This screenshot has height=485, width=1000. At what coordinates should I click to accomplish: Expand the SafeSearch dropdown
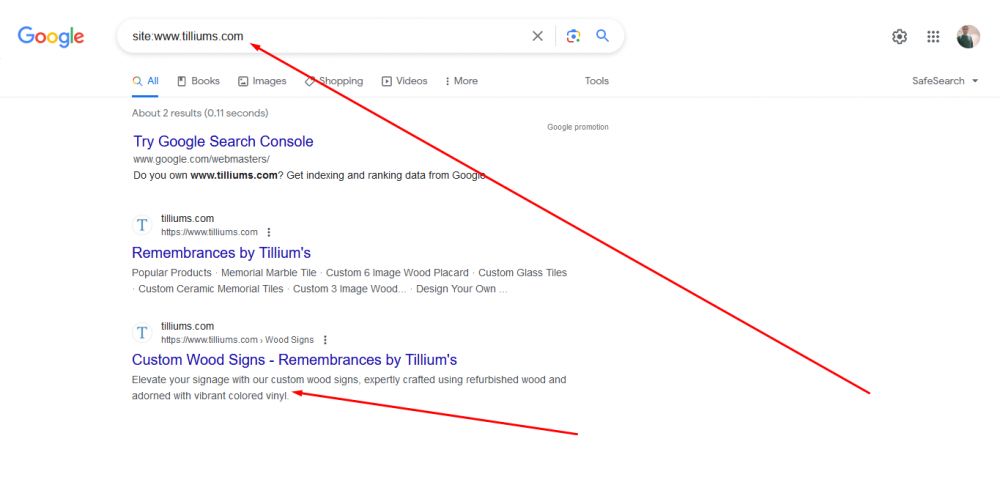click(945, 81)
